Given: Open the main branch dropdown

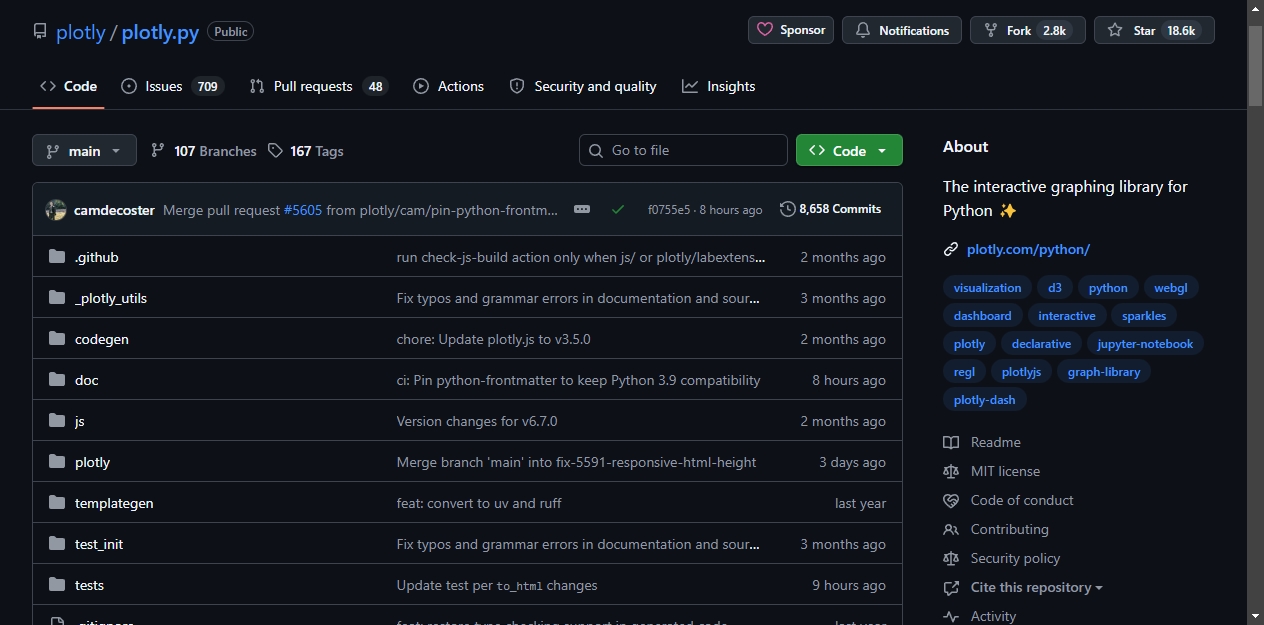Looking at the screenshot, I should coord(84,150).
